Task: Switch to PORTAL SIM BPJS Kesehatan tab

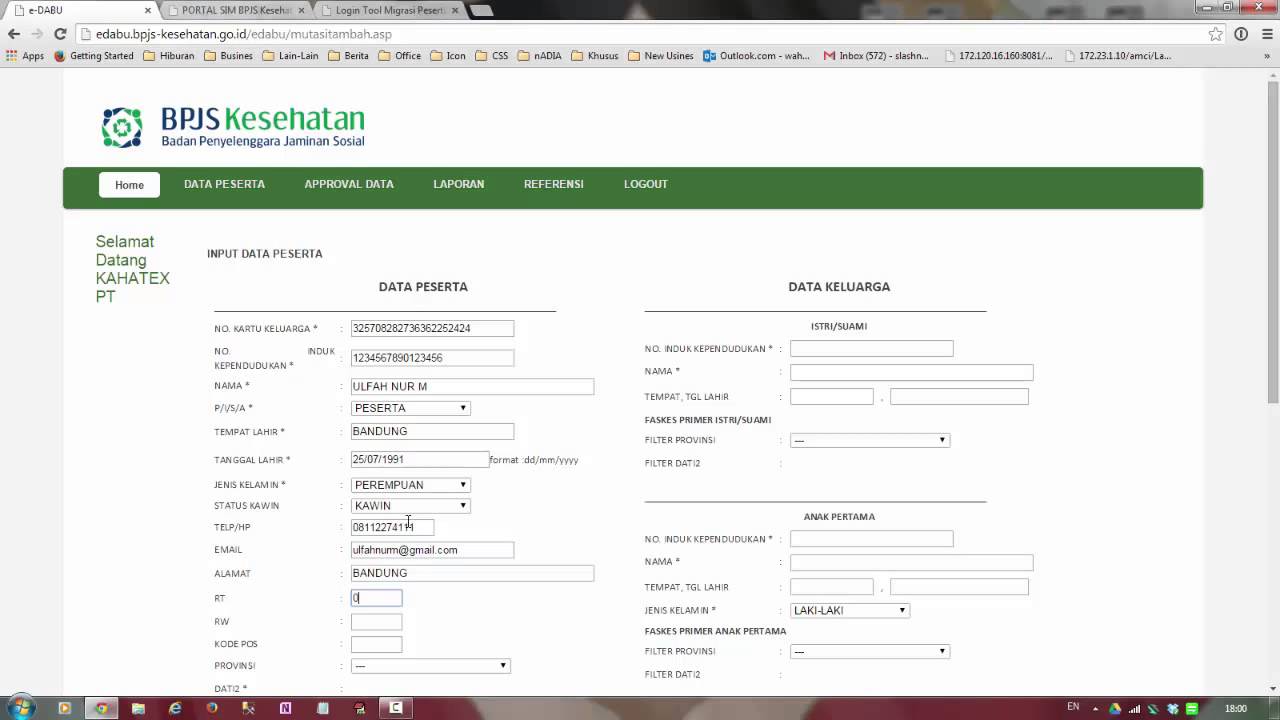Action: 236,10
